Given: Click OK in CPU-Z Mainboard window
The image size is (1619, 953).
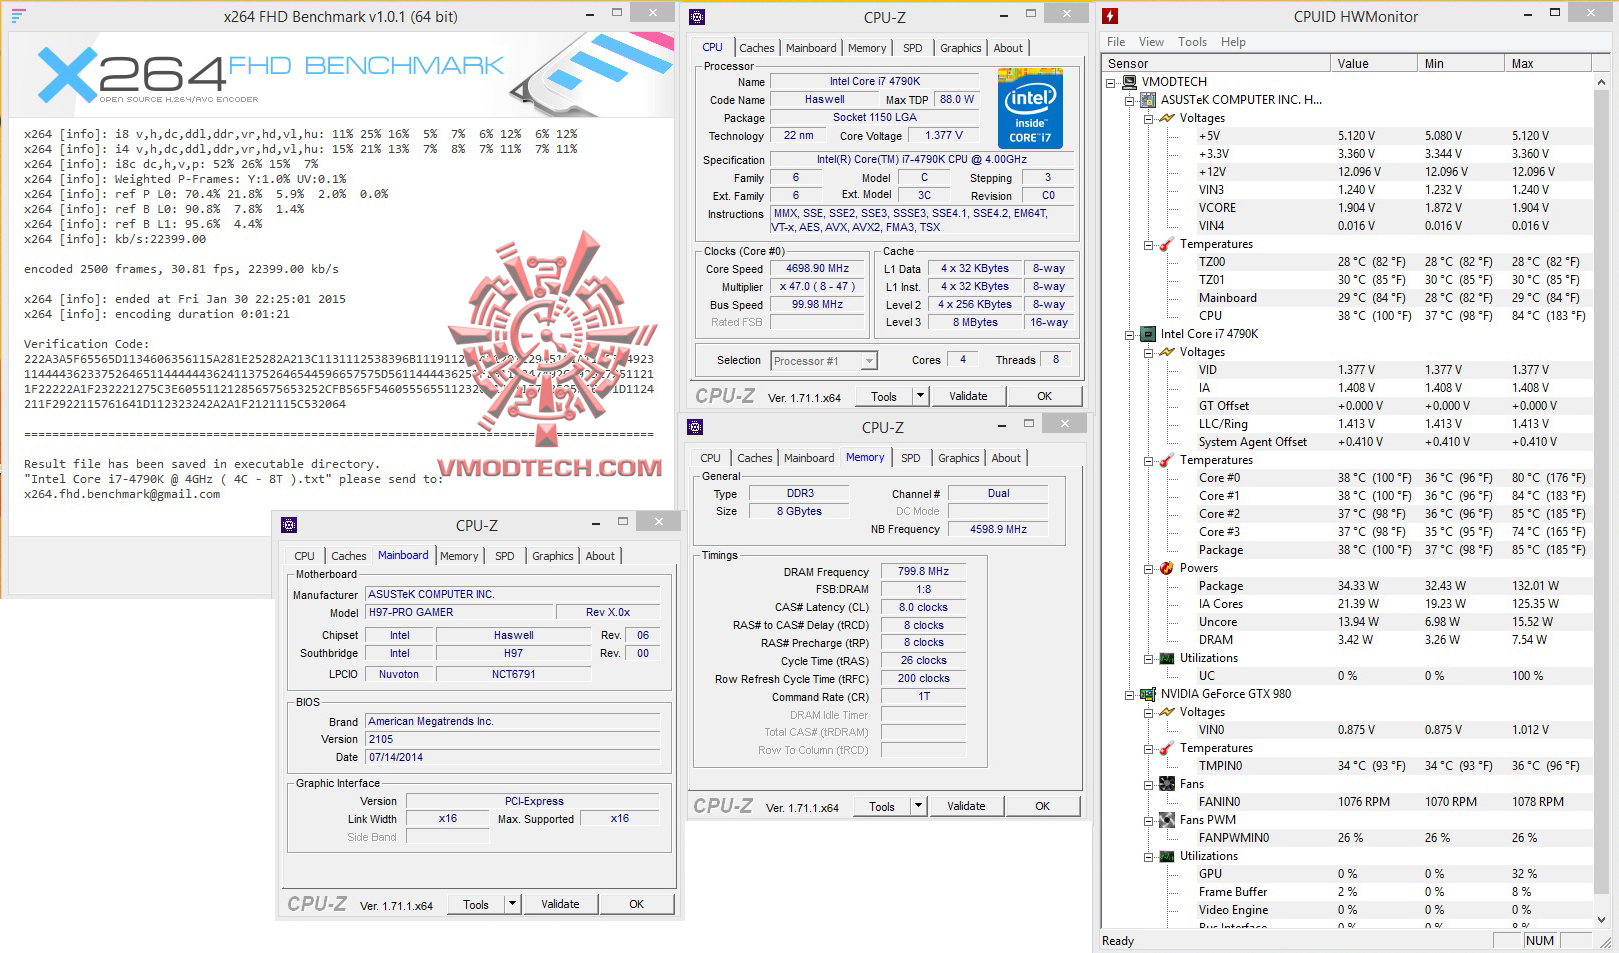Looking at the screenshot, I should tap(637, 904).
